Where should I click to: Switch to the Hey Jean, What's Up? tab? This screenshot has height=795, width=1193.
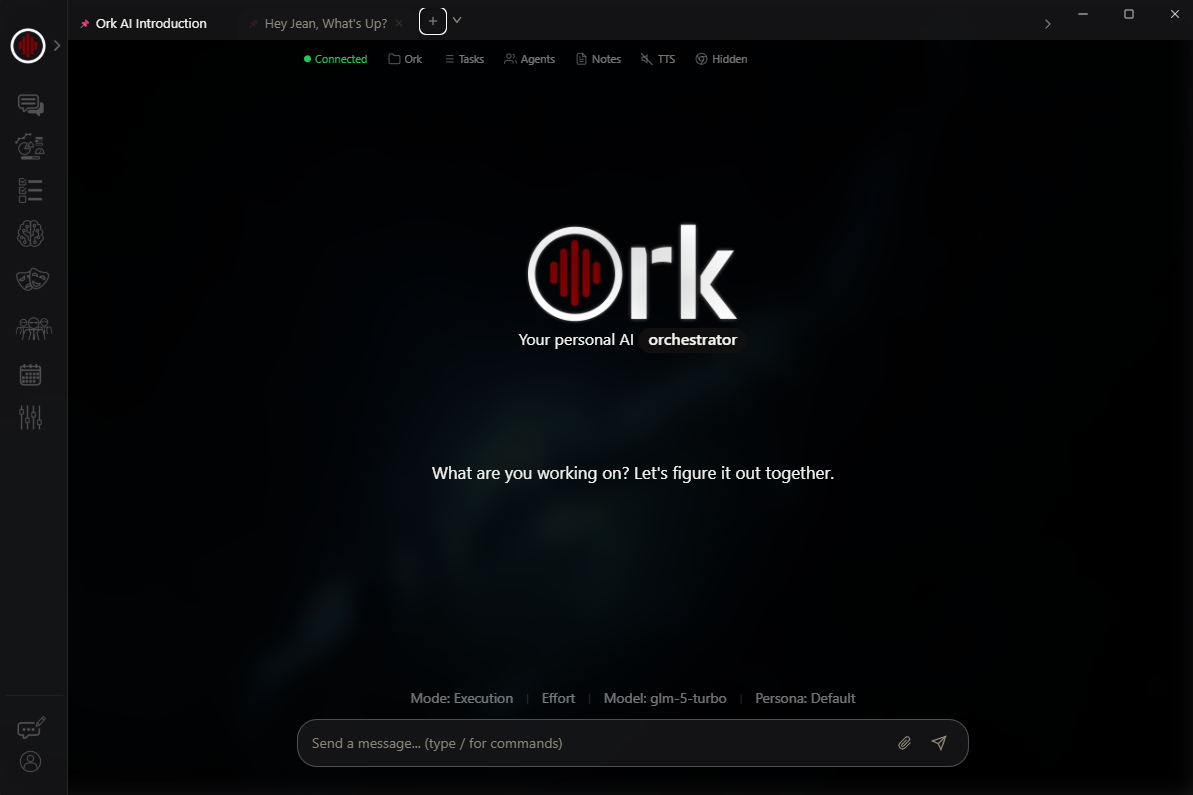[326, 24]
